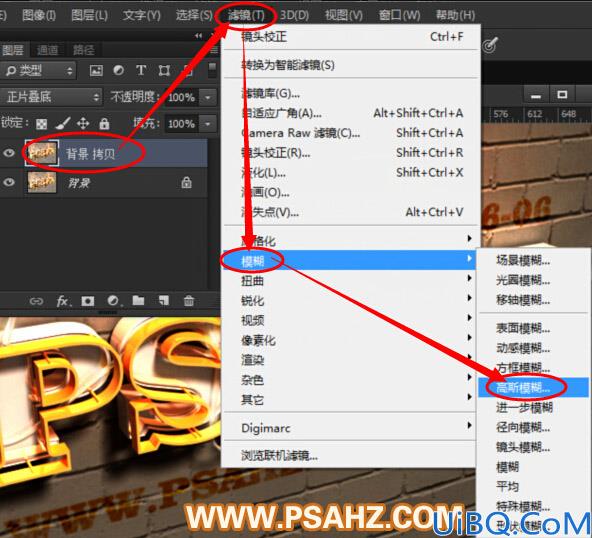Select the 背景 拷贝 layer thumbnail
This screenshot has width=592, height=538.
(42, 153)
